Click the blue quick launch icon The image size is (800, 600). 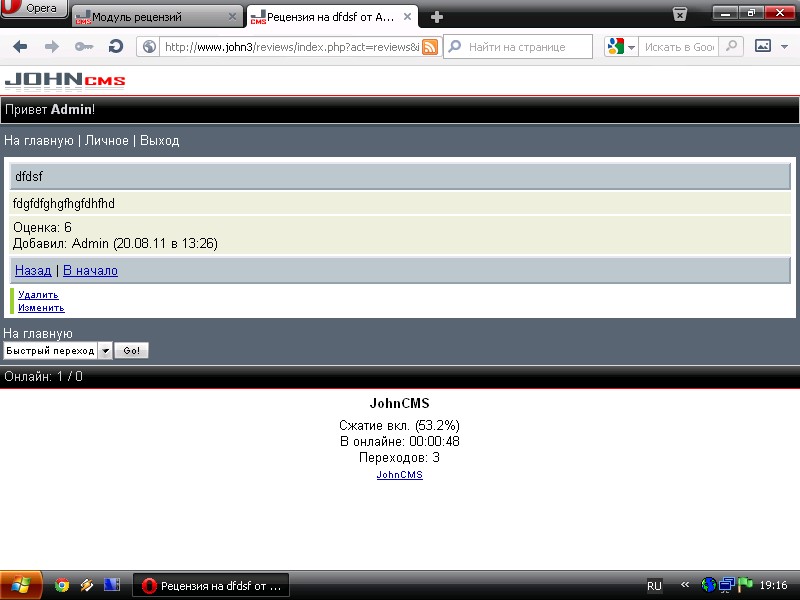pyautogui.click(x=111, y=585)
